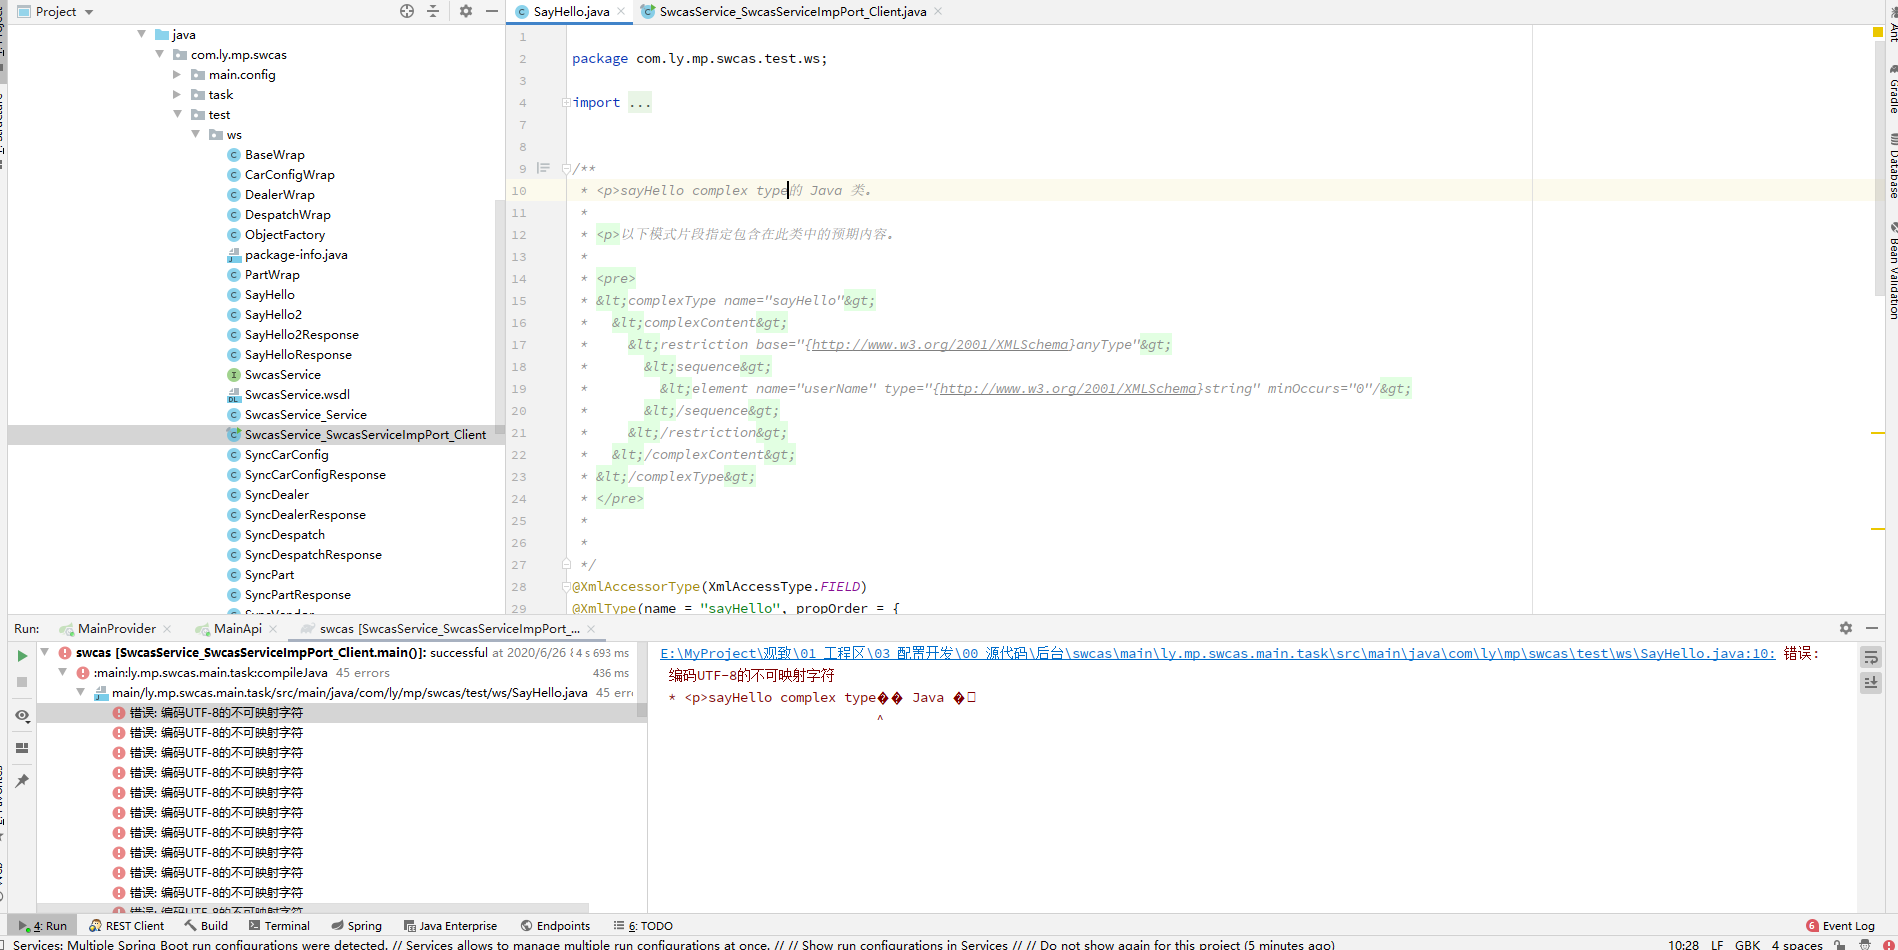The image size is (1898, 950).
Task: Collapse the test package
Action: [x=177, y=114]
